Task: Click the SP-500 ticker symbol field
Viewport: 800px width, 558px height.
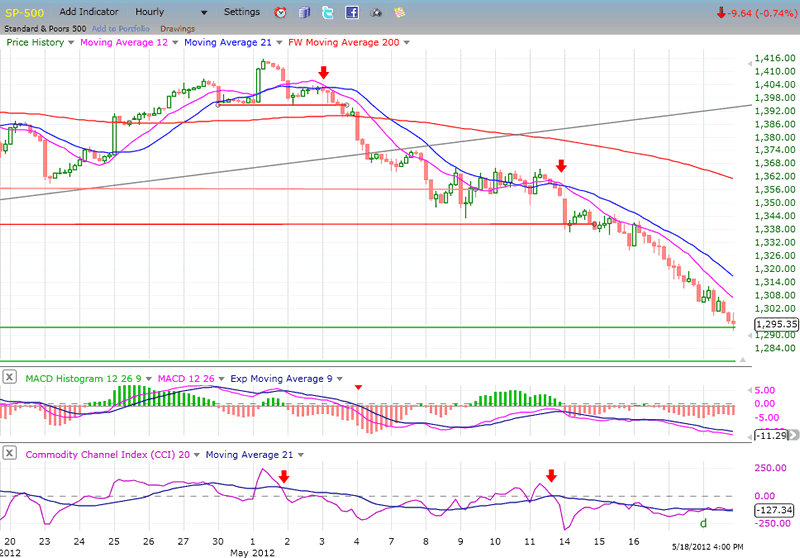Action: pos(25,12)
